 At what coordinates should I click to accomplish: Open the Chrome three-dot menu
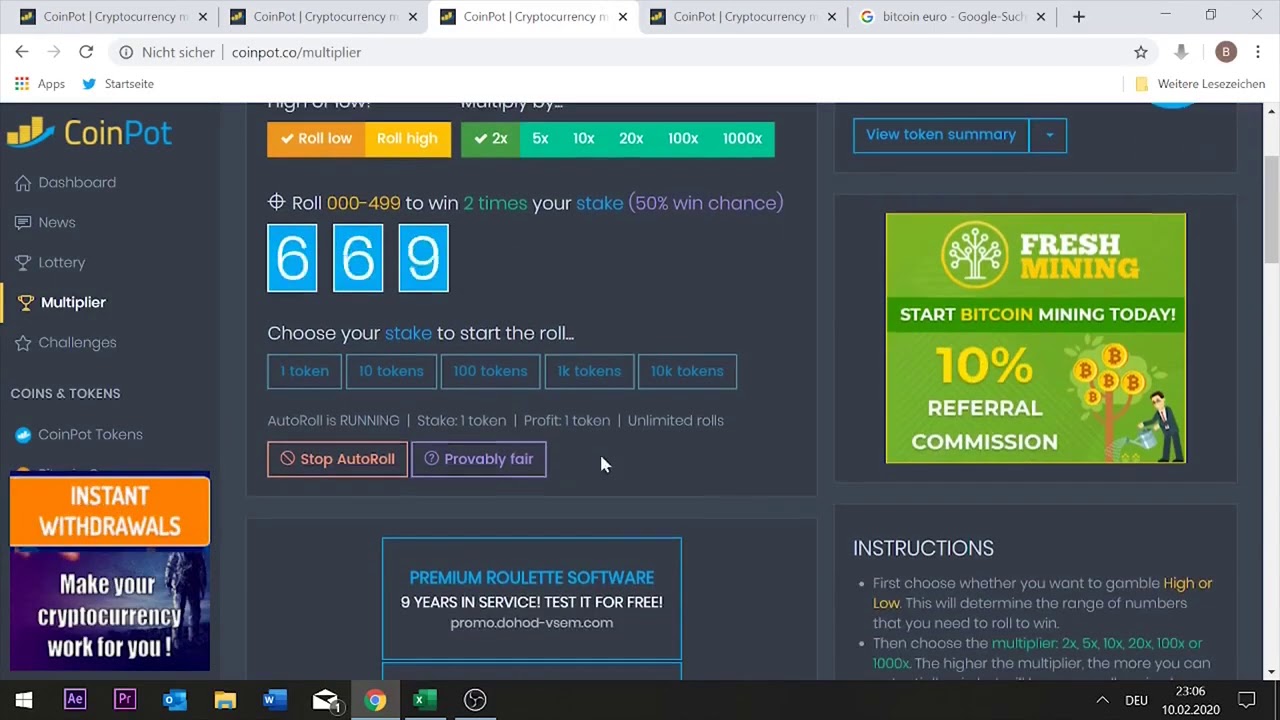[1258, 52]
